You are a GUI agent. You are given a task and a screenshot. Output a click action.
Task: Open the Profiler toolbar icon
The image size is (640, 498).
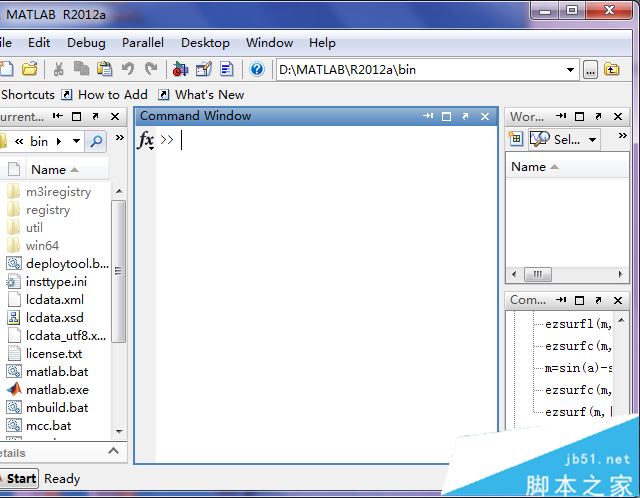[227, 69]
